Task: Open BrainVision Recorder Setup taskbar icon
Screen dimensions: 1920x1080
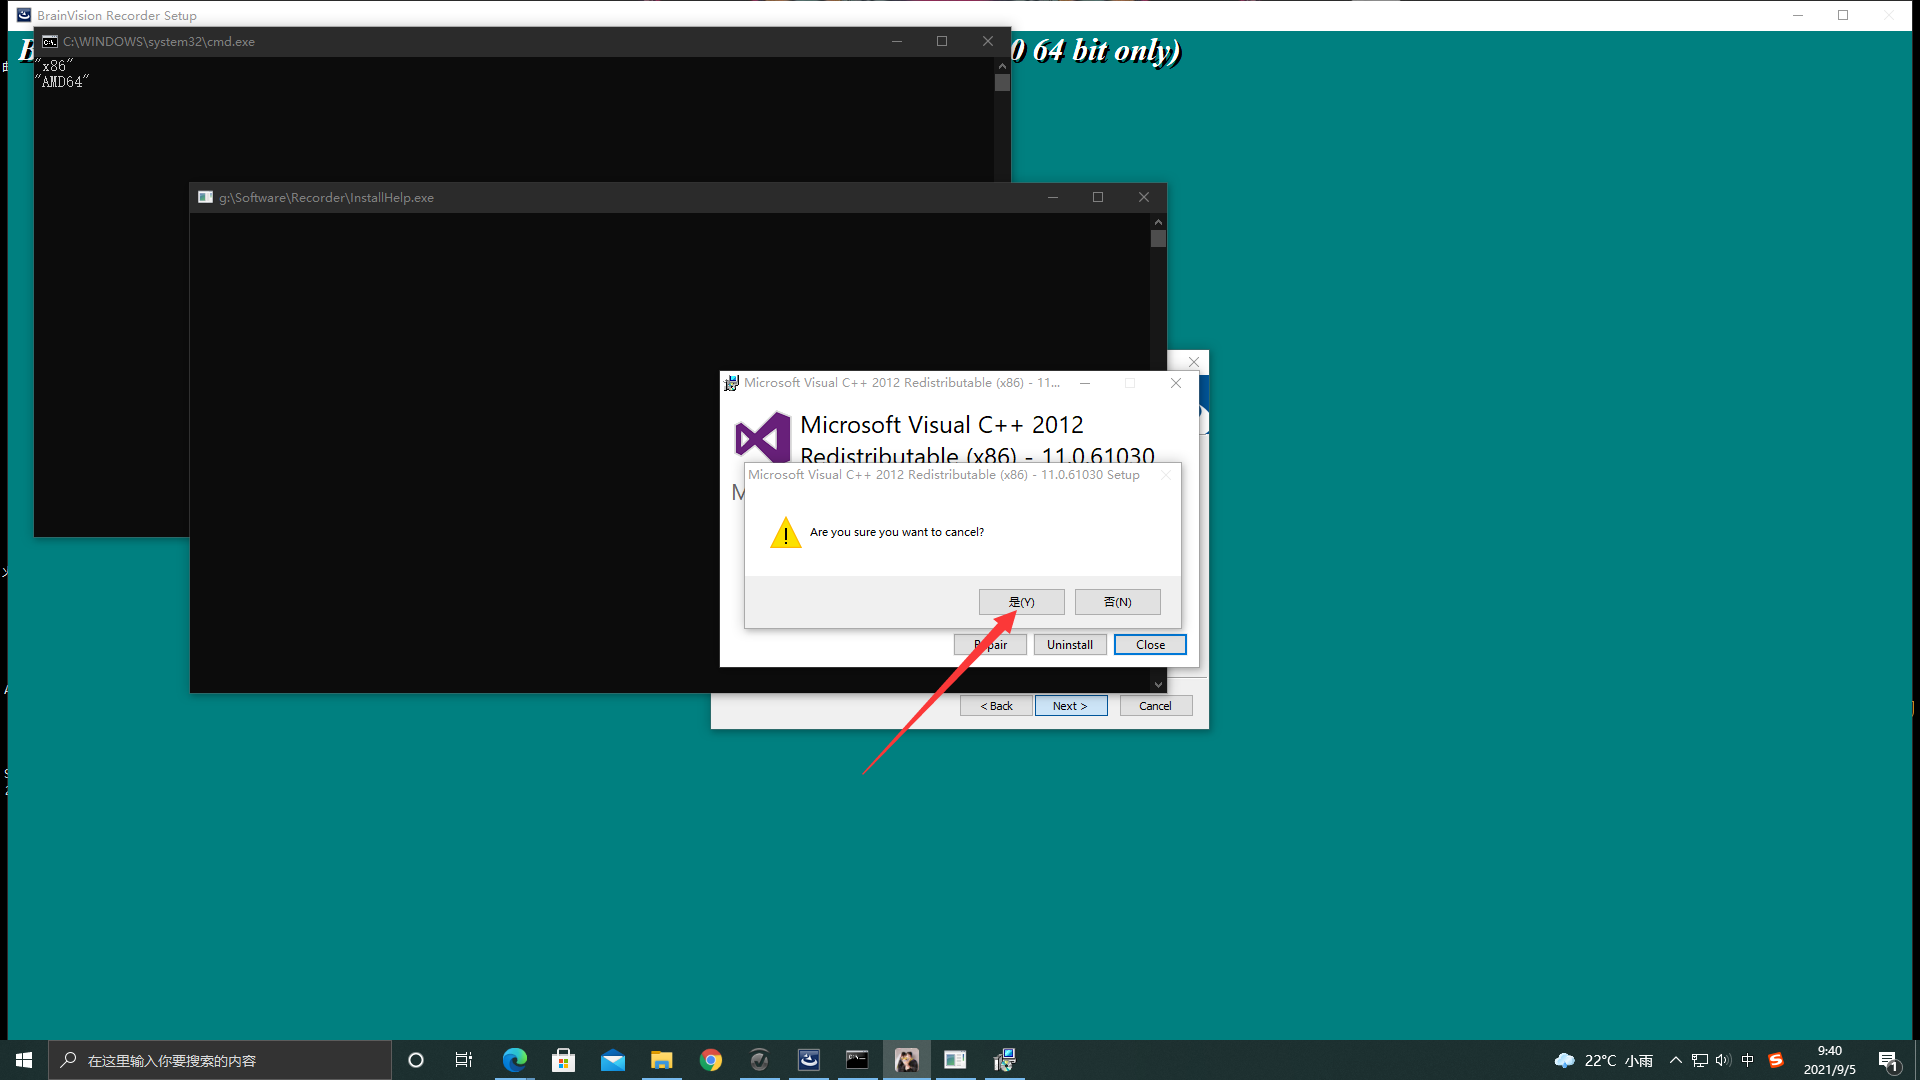Action: (809, 1060)
